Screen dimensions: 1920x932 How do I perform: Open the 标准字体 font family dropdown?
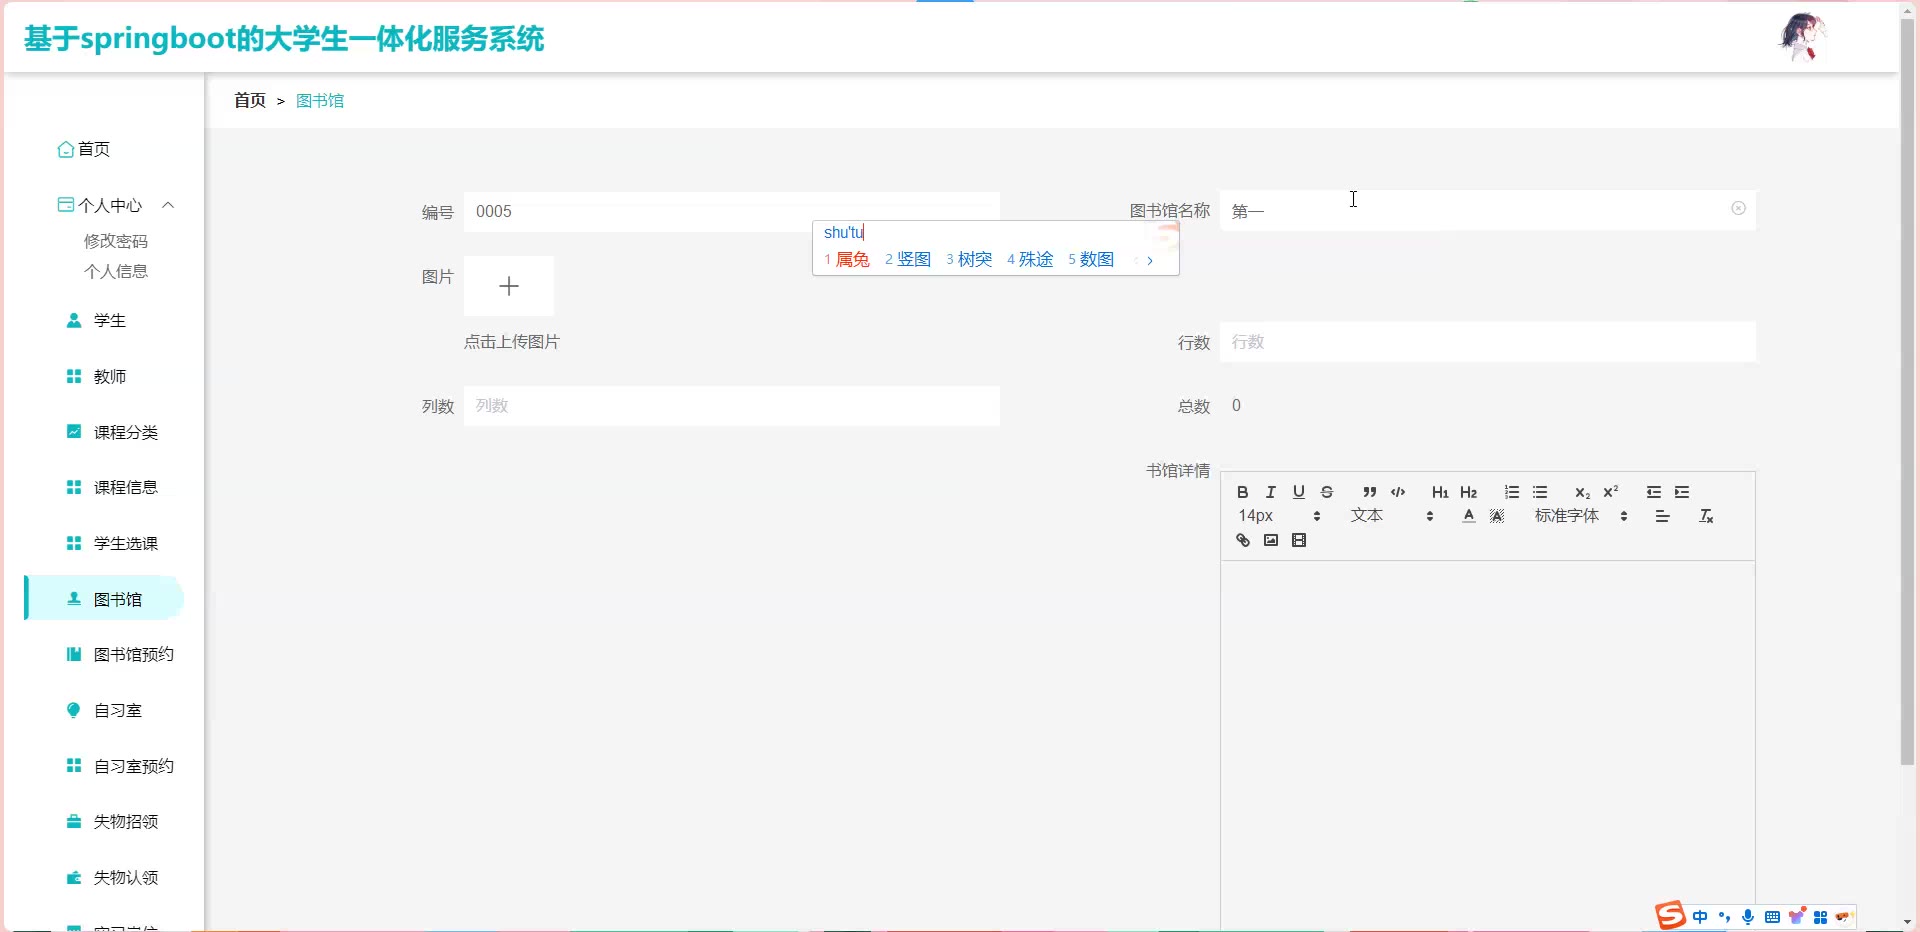pos(1581,516)
